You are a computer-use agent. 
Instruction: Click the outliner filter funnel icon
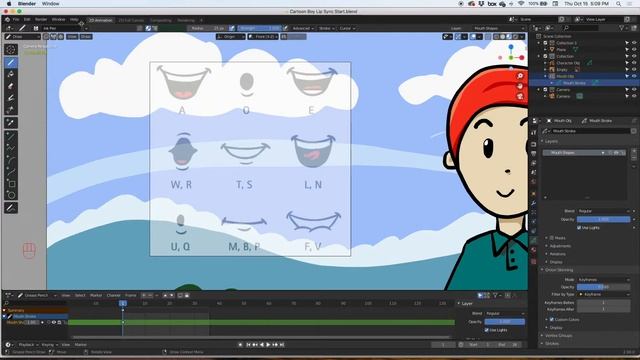(x=622, y=28)
